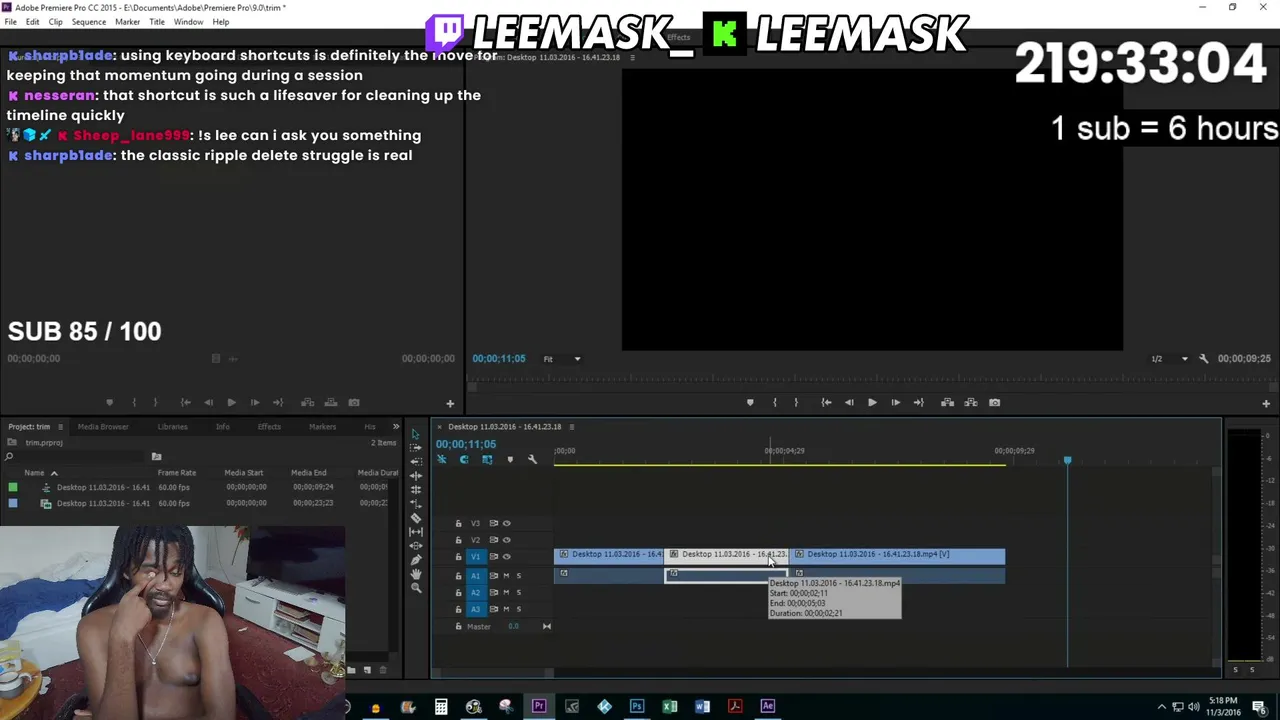Click the green label swatch in Project

click(12, 487)
